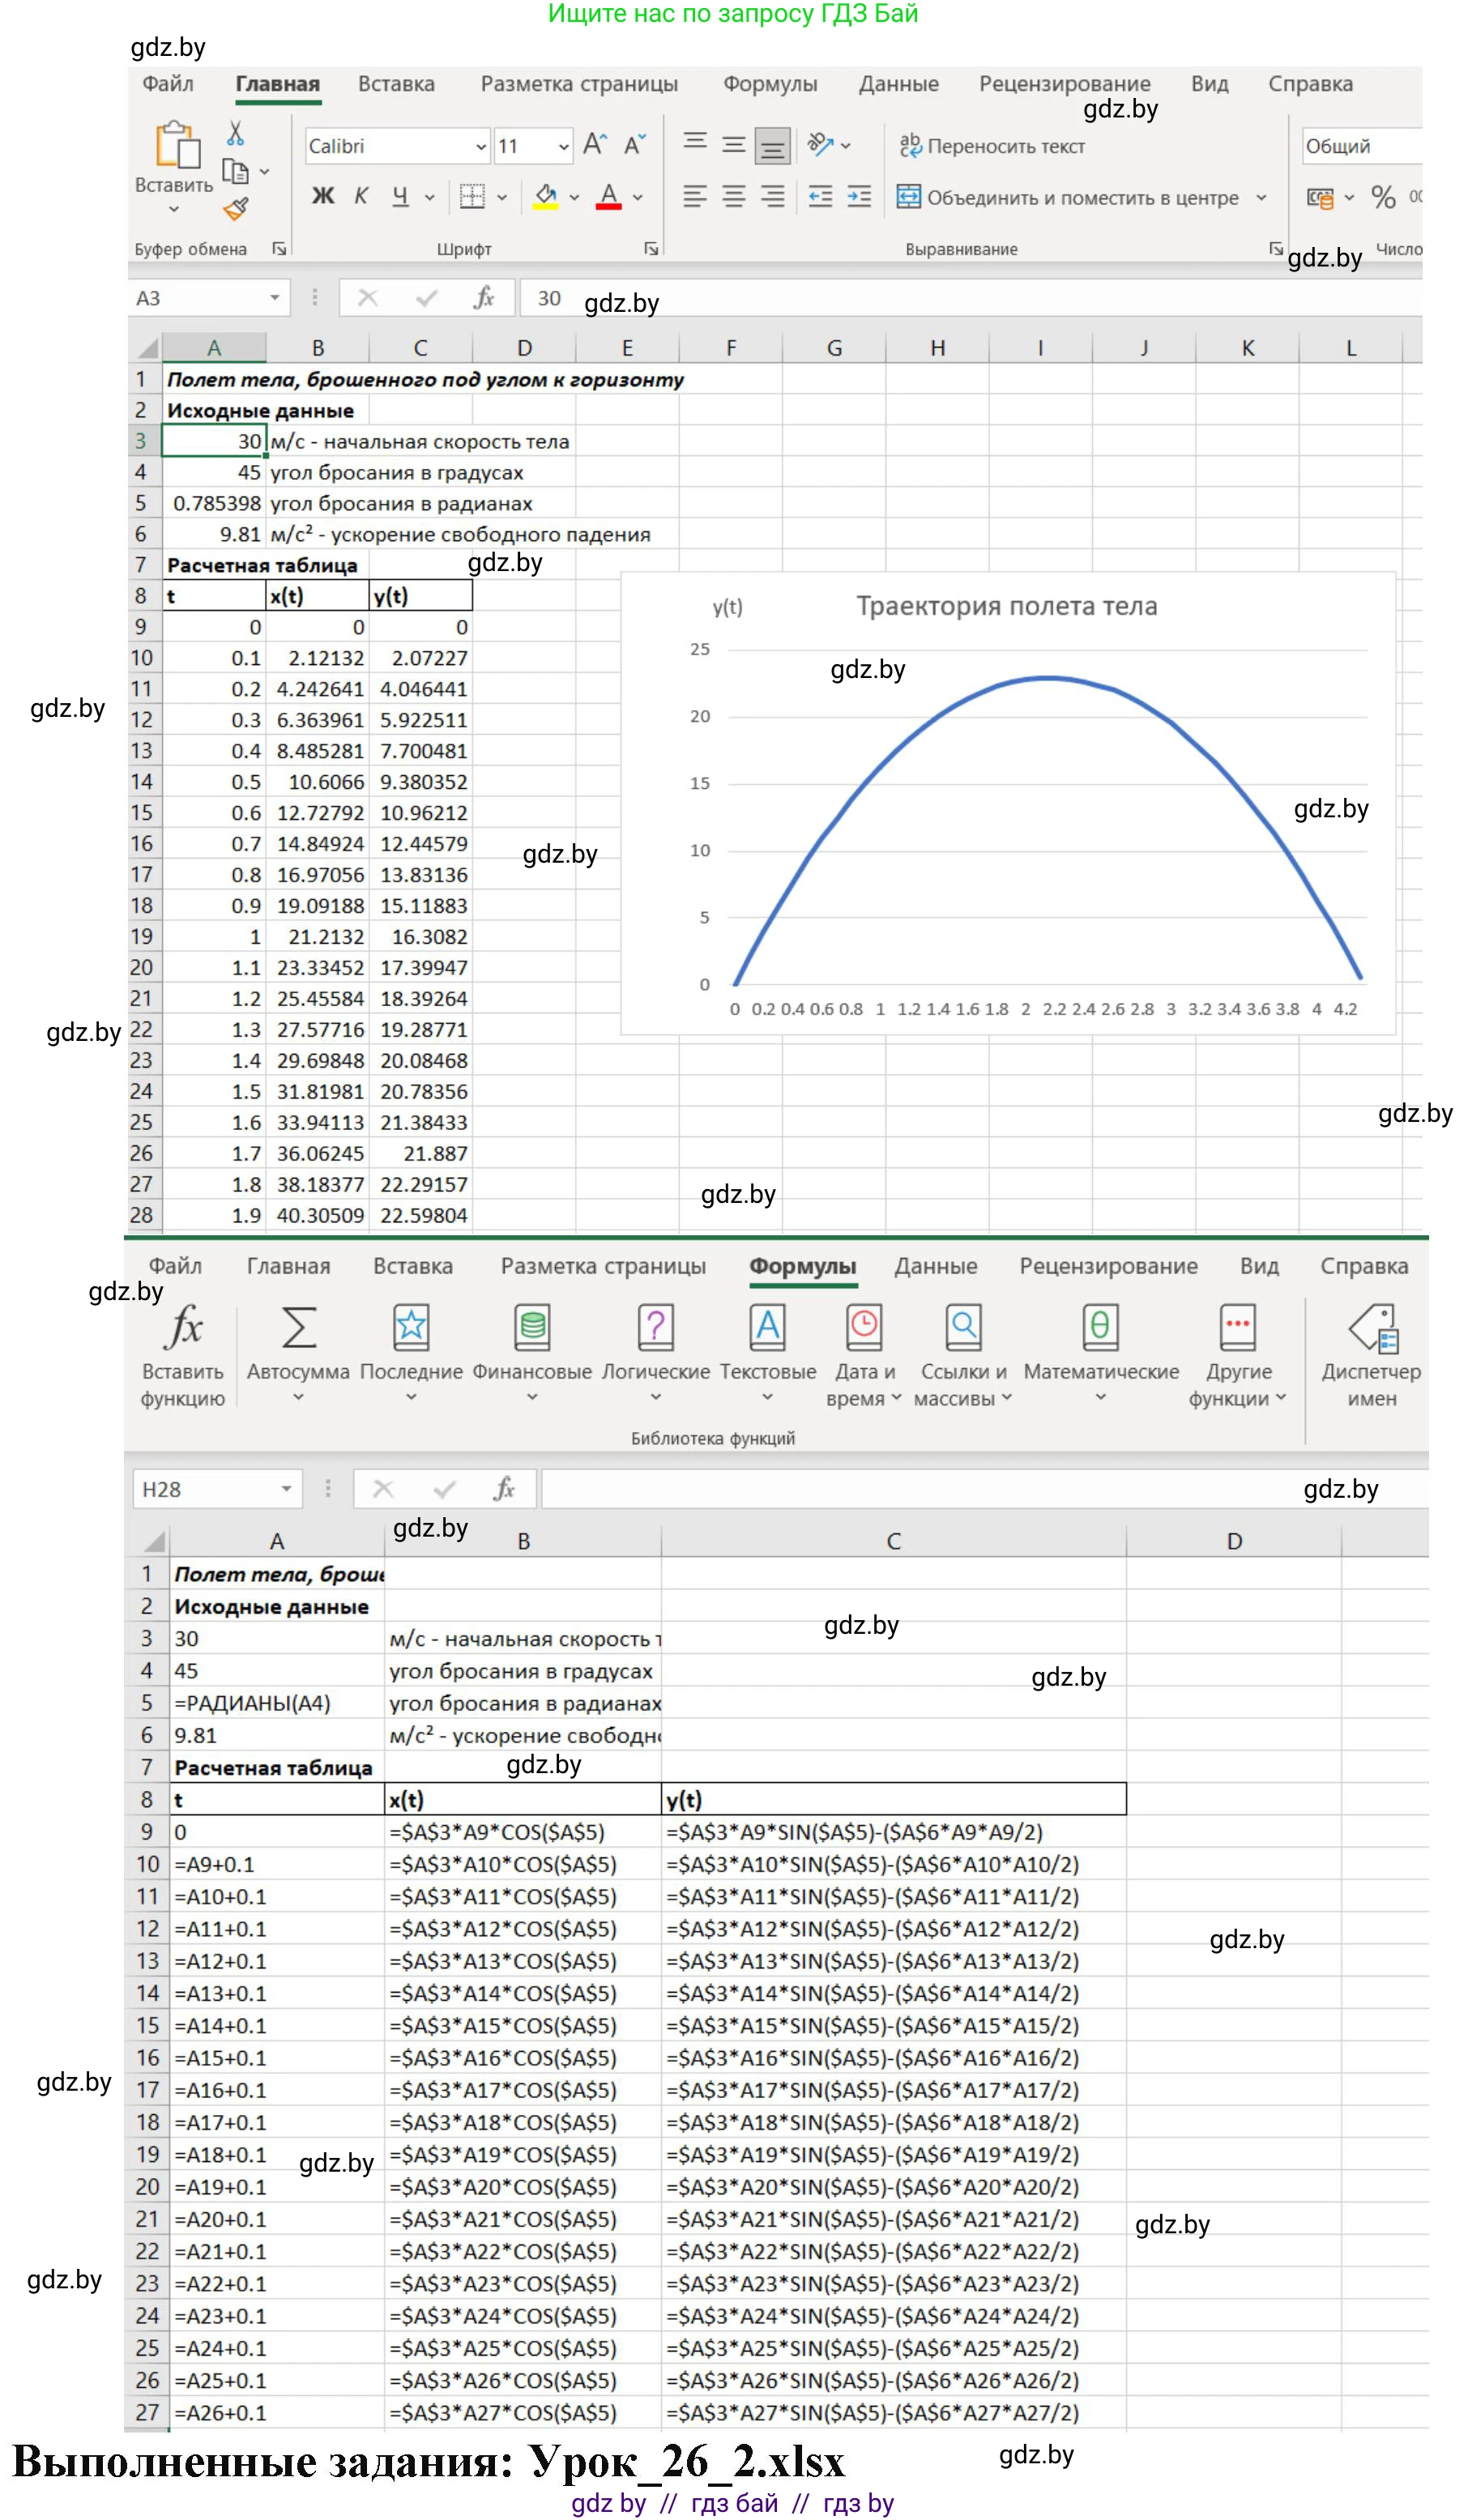1468x2520 pixels.
Task: Expand the font size 11 dropdown
Action: [563, 147]
